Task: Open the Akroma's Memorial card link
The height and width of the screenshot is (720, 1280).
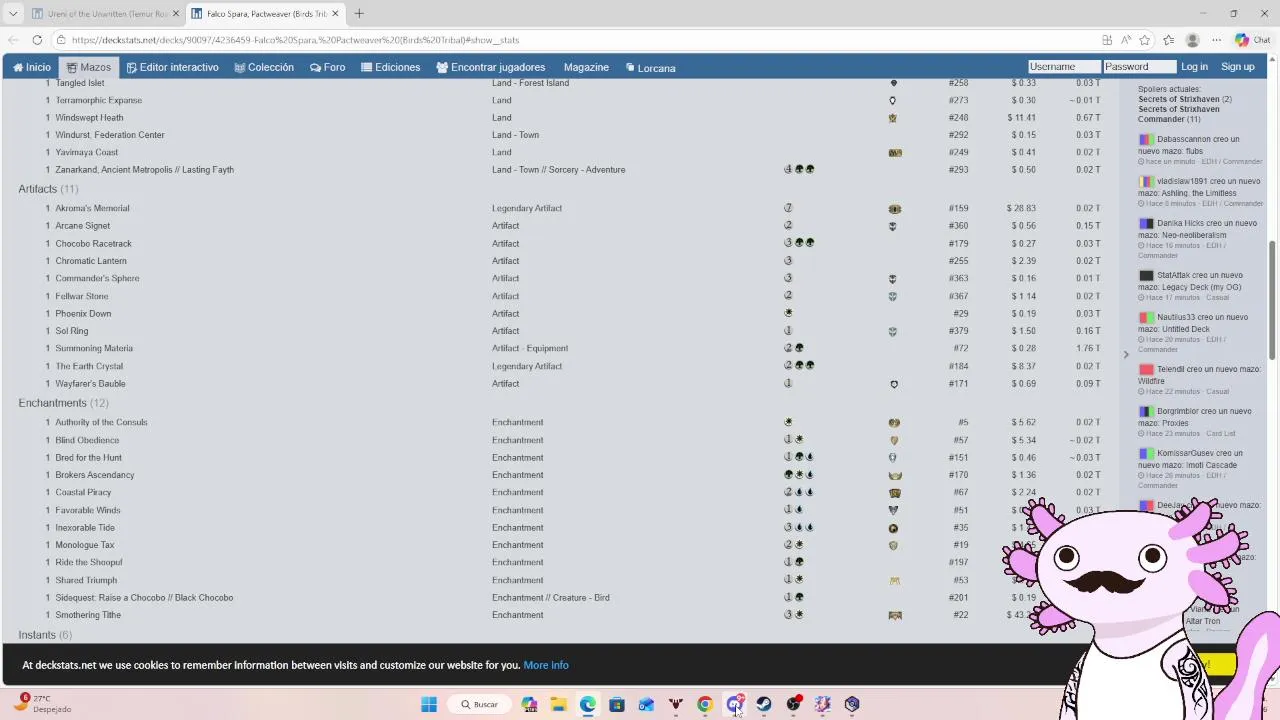Action: (x=92, y=208)
